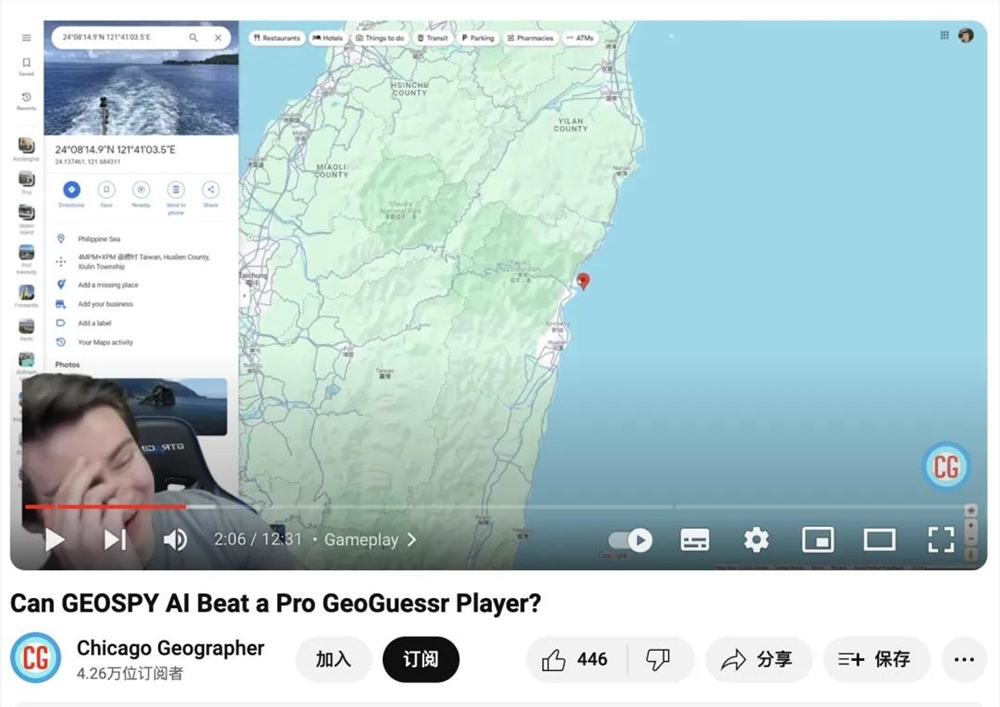Screen dimensions: 1000x707
Task: Open Chicago Geographer channel name link
Action: coord(170,648)
